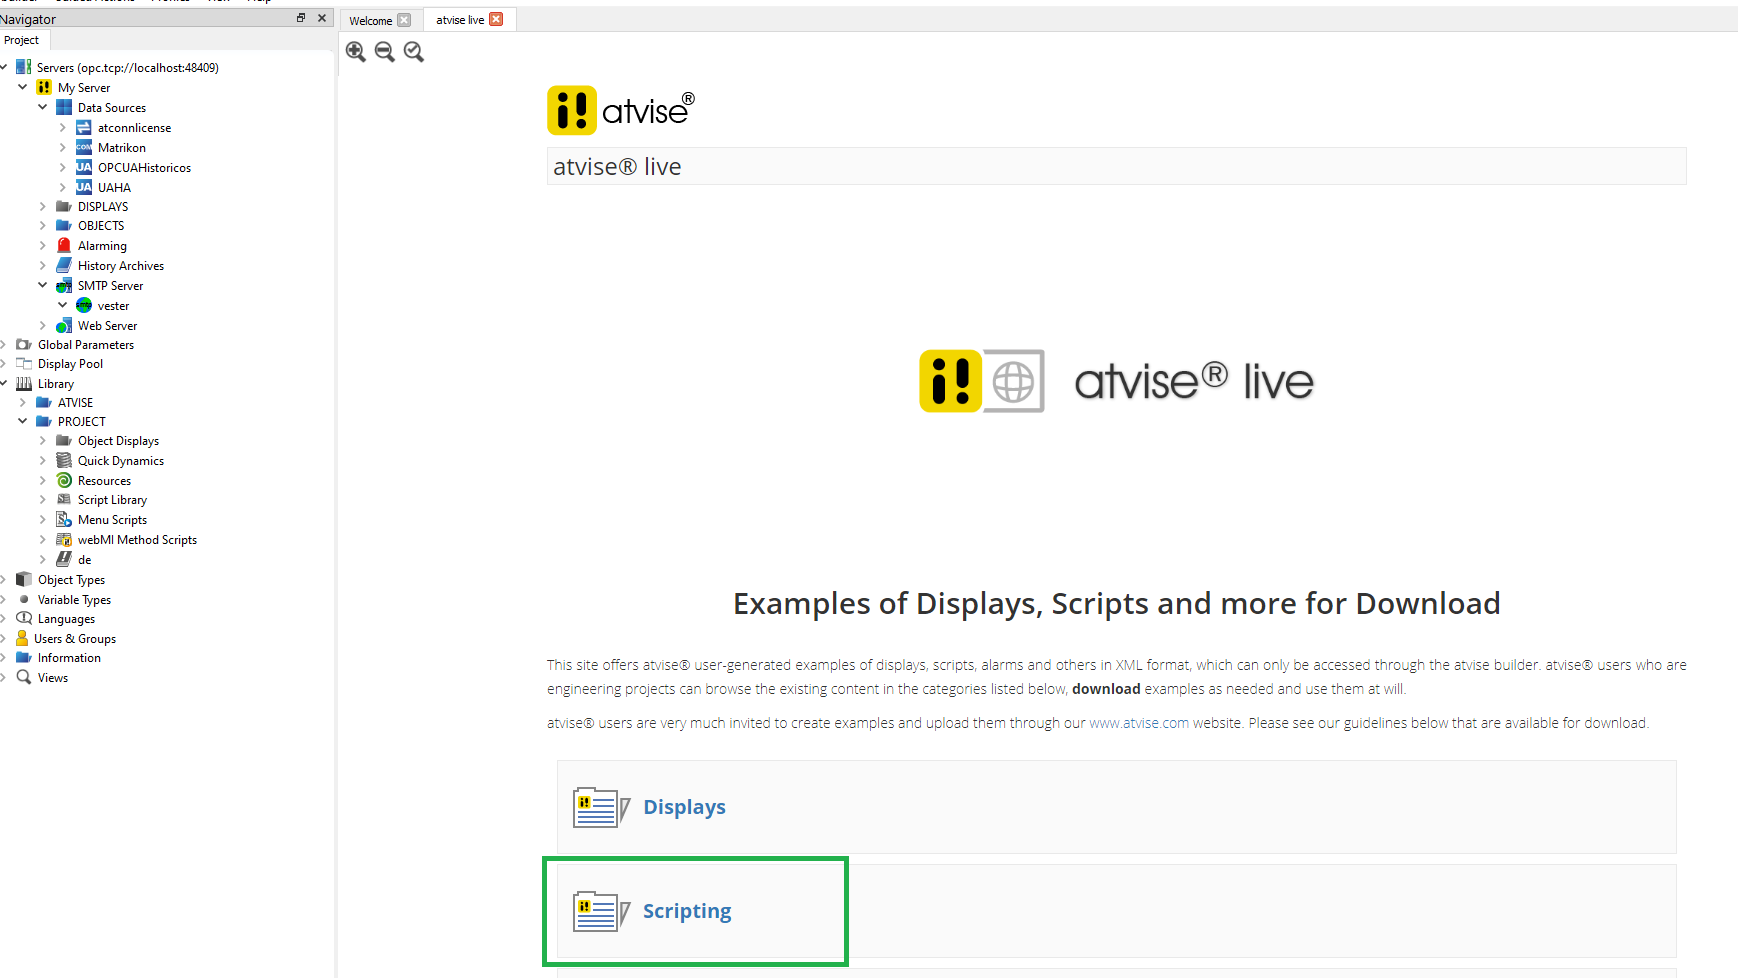
Task: Open the Scripting category link
Action: (x=687, y=911)
